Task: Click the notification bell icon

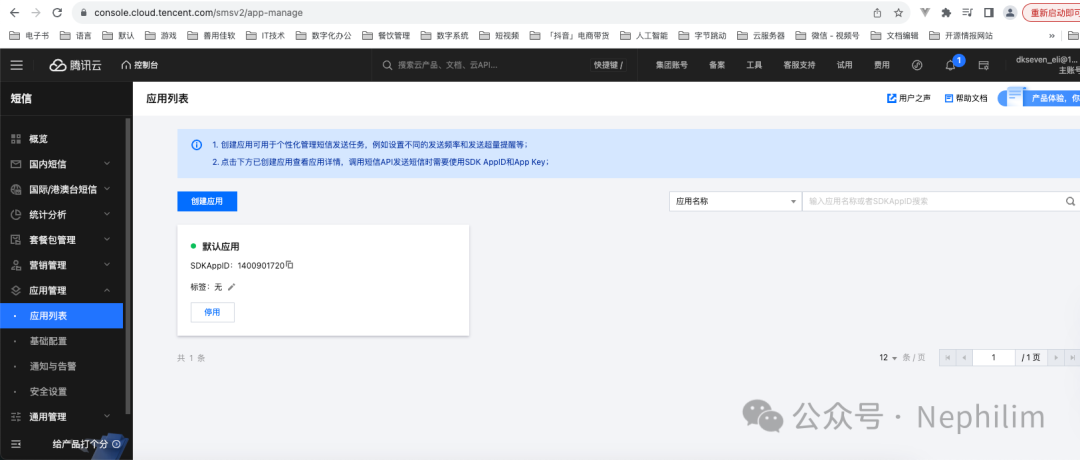Action: tap(951, 65)
